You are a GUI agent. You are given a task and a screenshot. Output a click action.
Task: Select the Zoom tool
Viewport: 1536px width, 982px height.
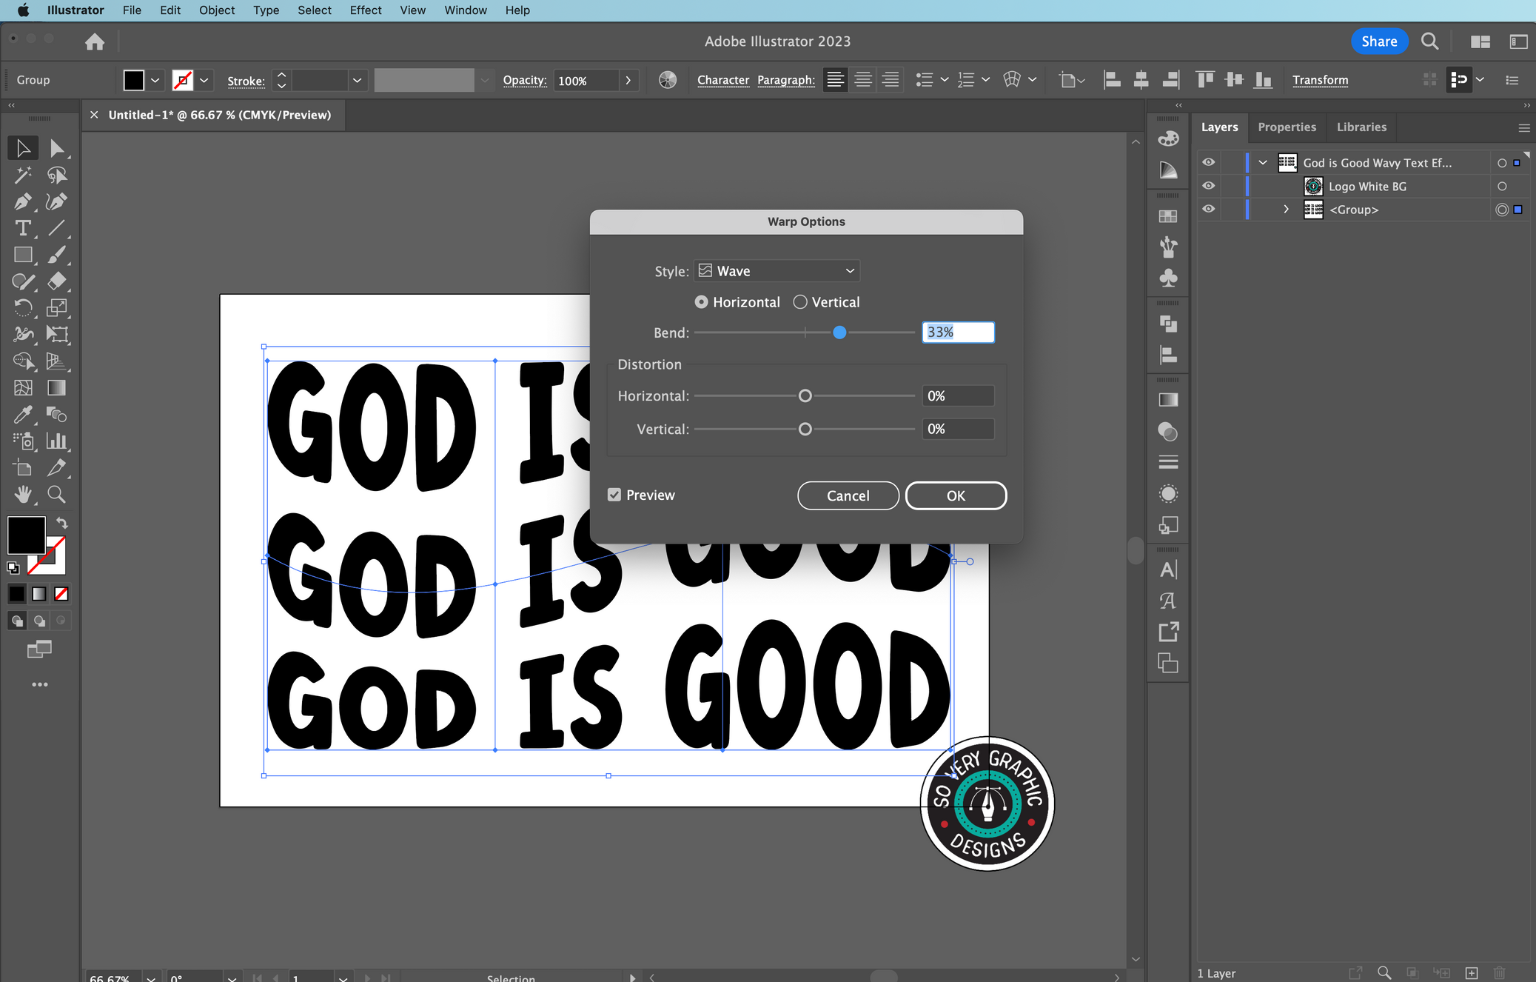pos(57,495)
